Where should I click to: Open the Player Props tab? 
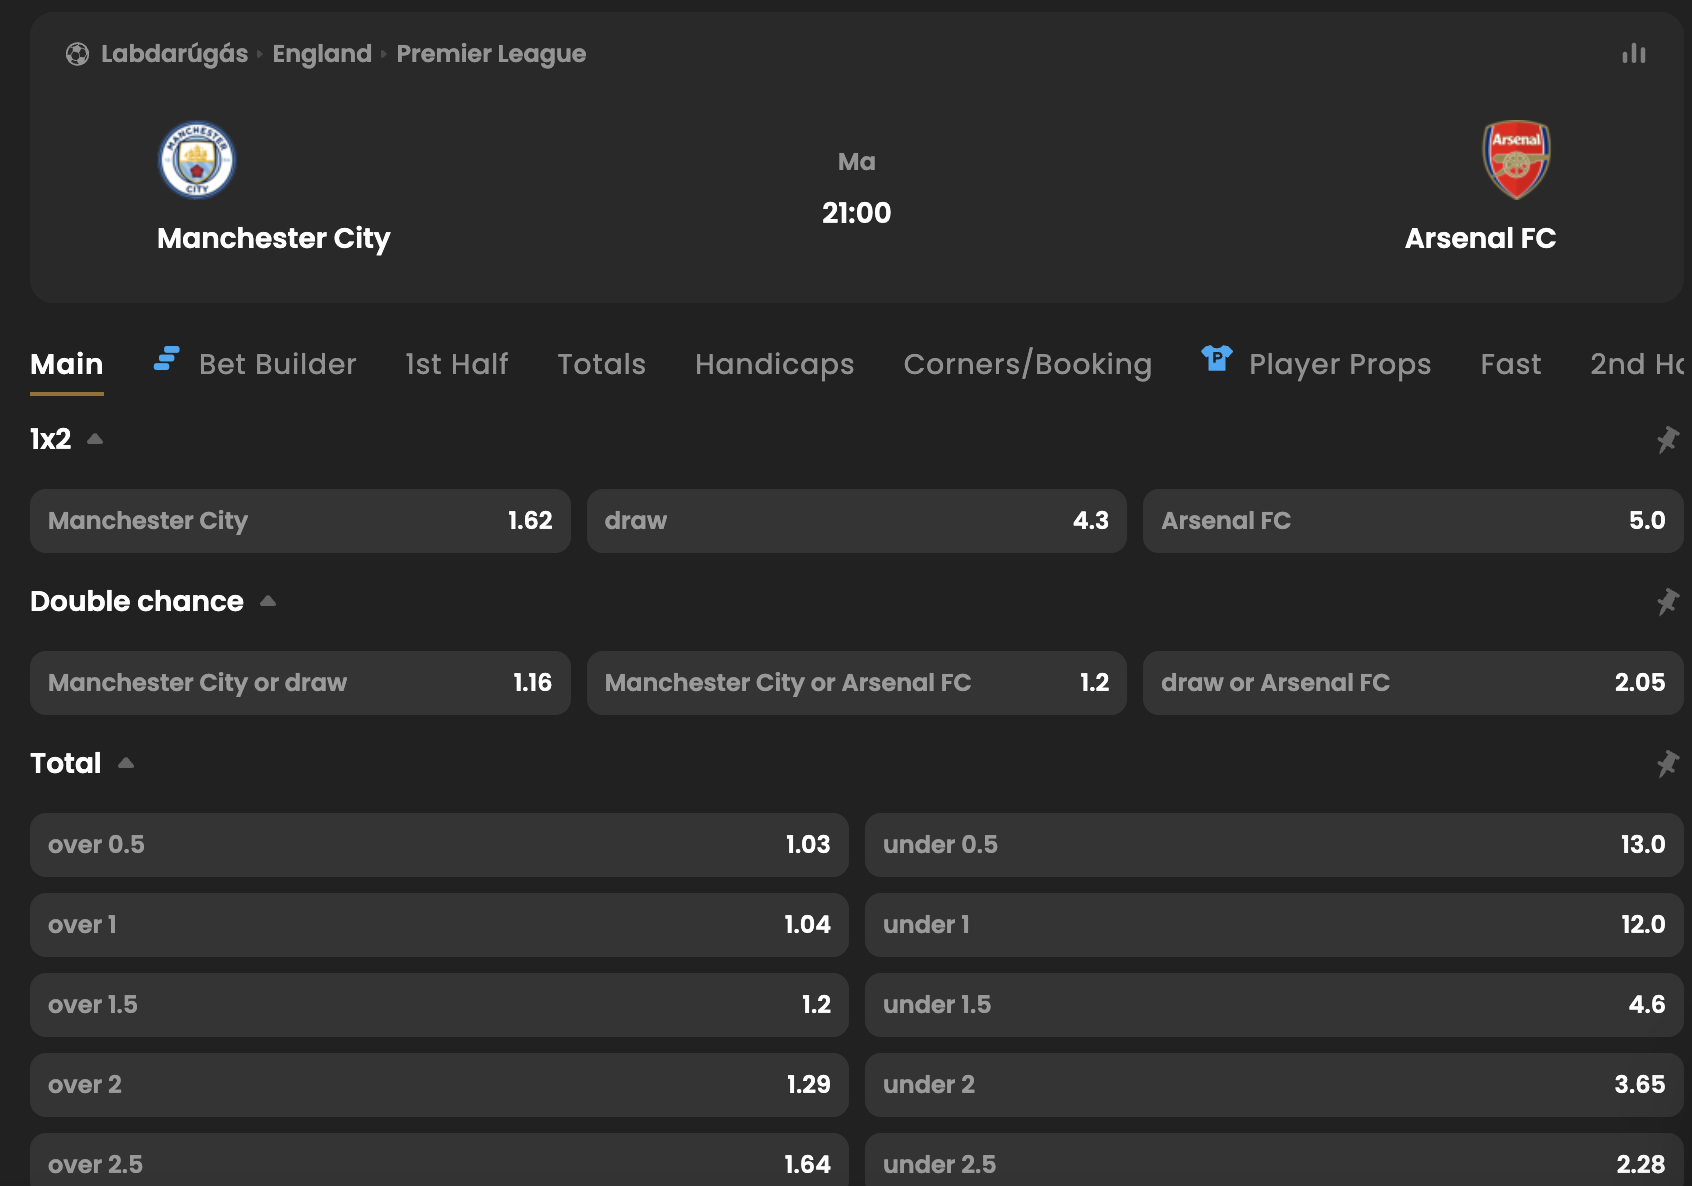[x=1340, y=364]
